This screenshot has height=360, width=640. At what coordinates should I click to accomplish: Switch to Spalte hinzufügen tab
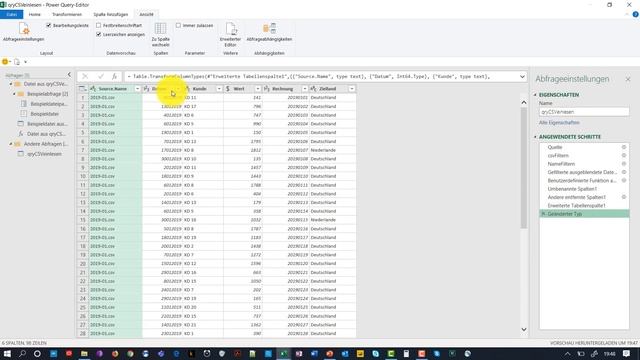point(111,14)
